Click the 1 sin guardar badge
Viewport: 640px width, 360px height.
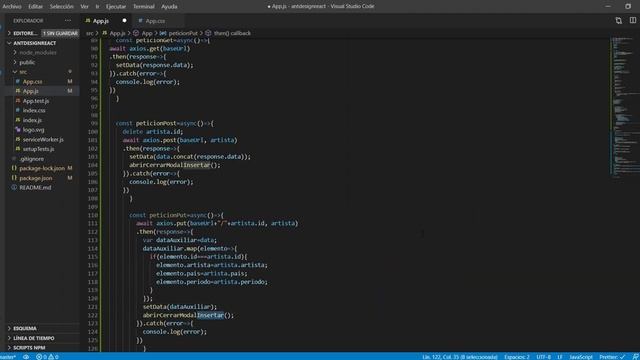60,33
